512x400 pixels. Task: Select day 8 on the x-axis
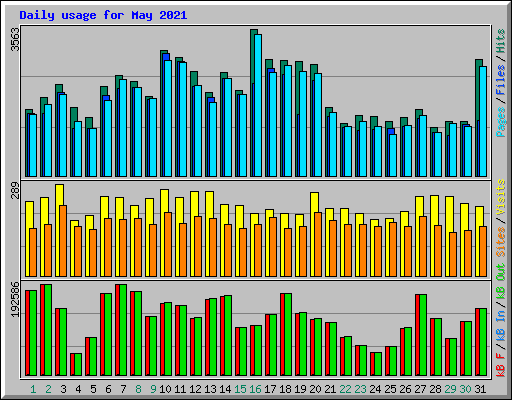pos(138,389)
